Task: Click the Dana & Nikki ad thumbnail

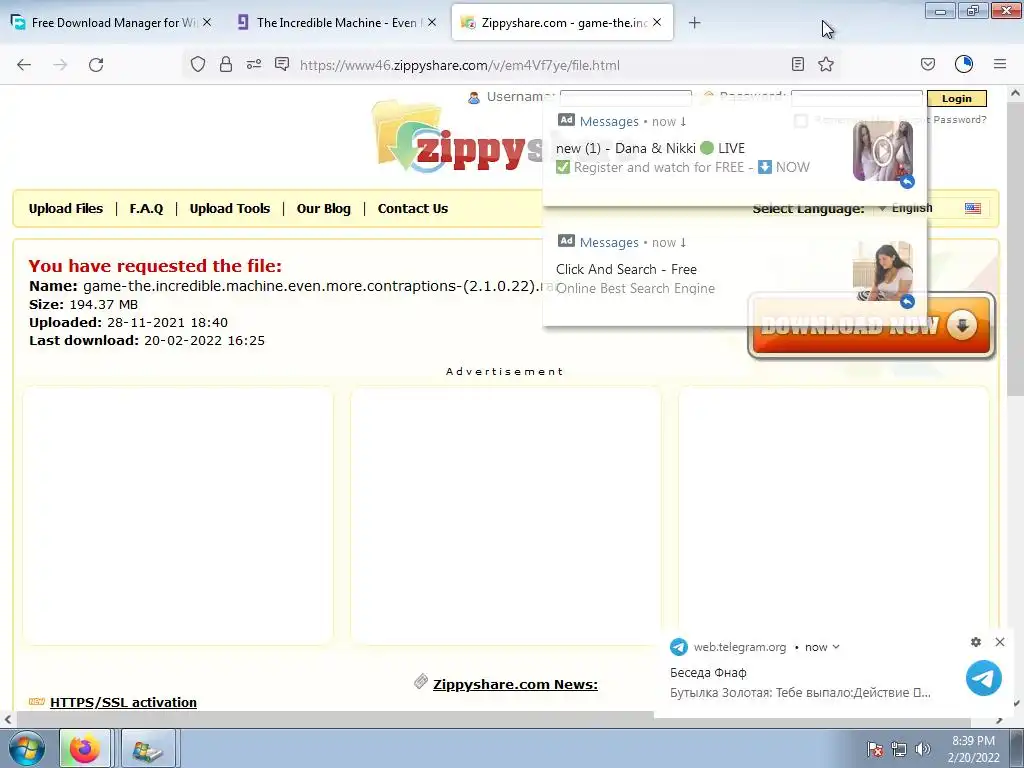Action: [883, 152]
